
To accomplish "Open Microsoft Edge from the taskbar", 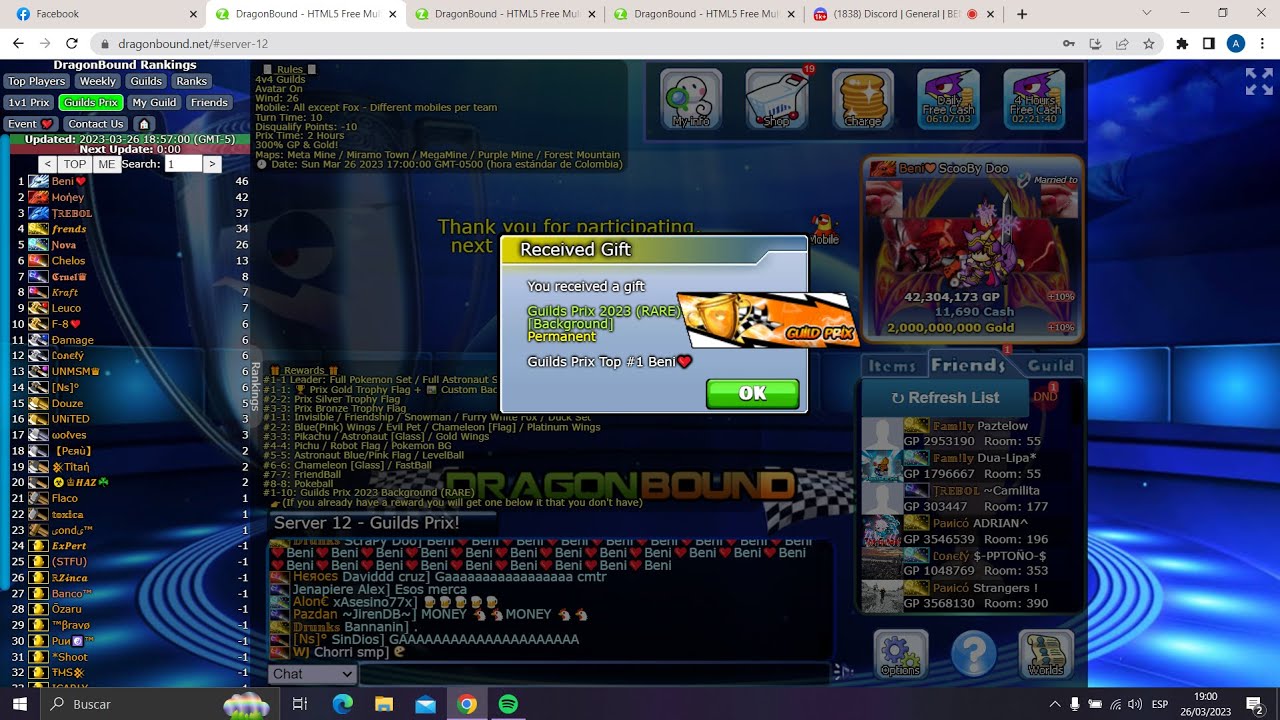I will coord(343,704).
